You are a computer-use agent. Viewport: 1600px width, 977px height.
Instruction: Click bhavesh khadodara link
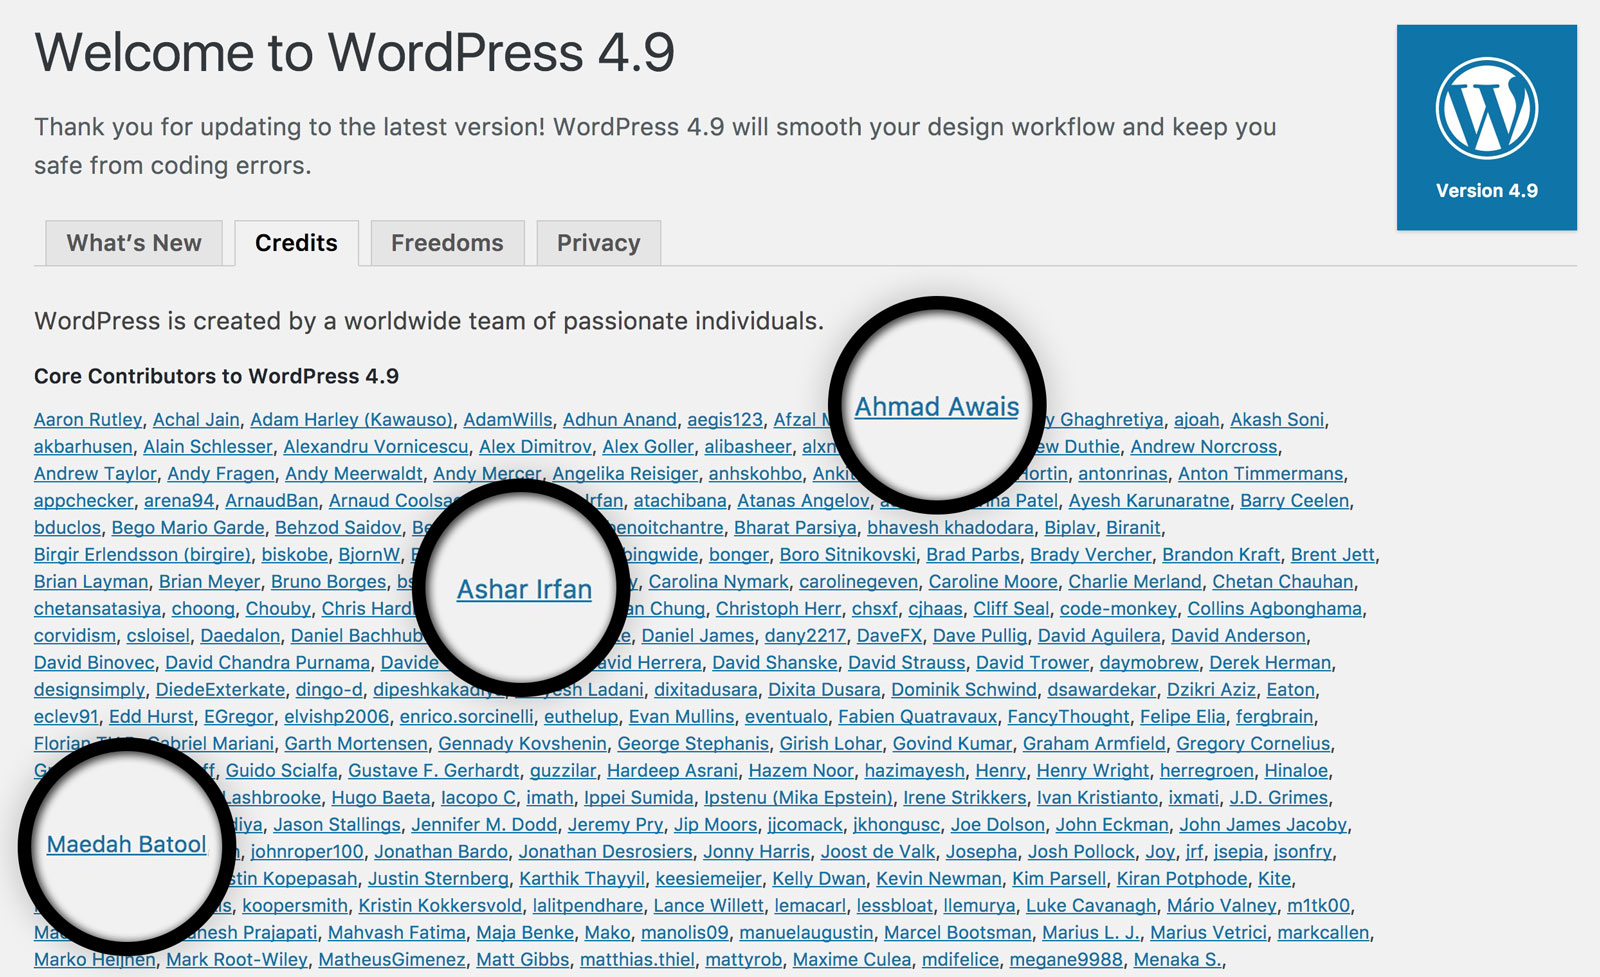point(950,528)
